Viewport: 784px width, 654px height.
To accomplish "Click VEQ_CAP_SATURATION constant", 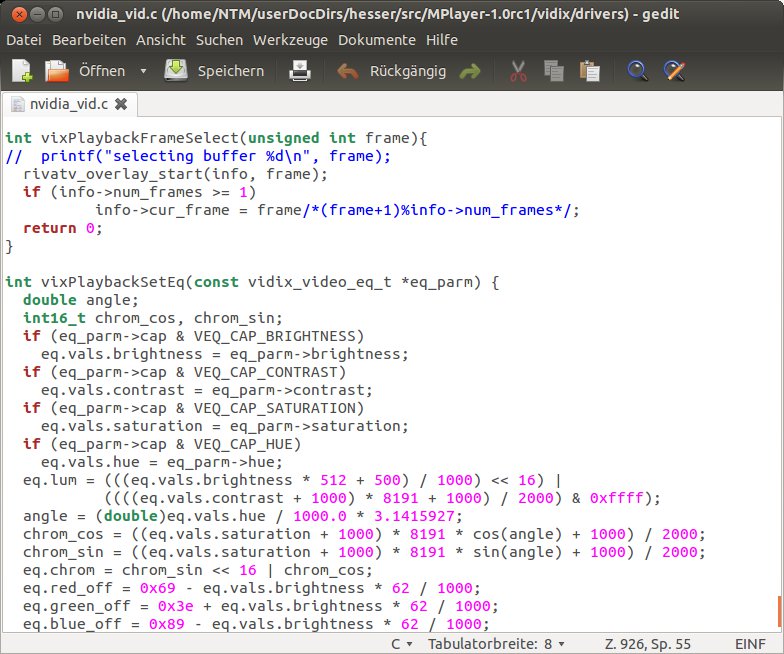I will (x=274, y=408).
